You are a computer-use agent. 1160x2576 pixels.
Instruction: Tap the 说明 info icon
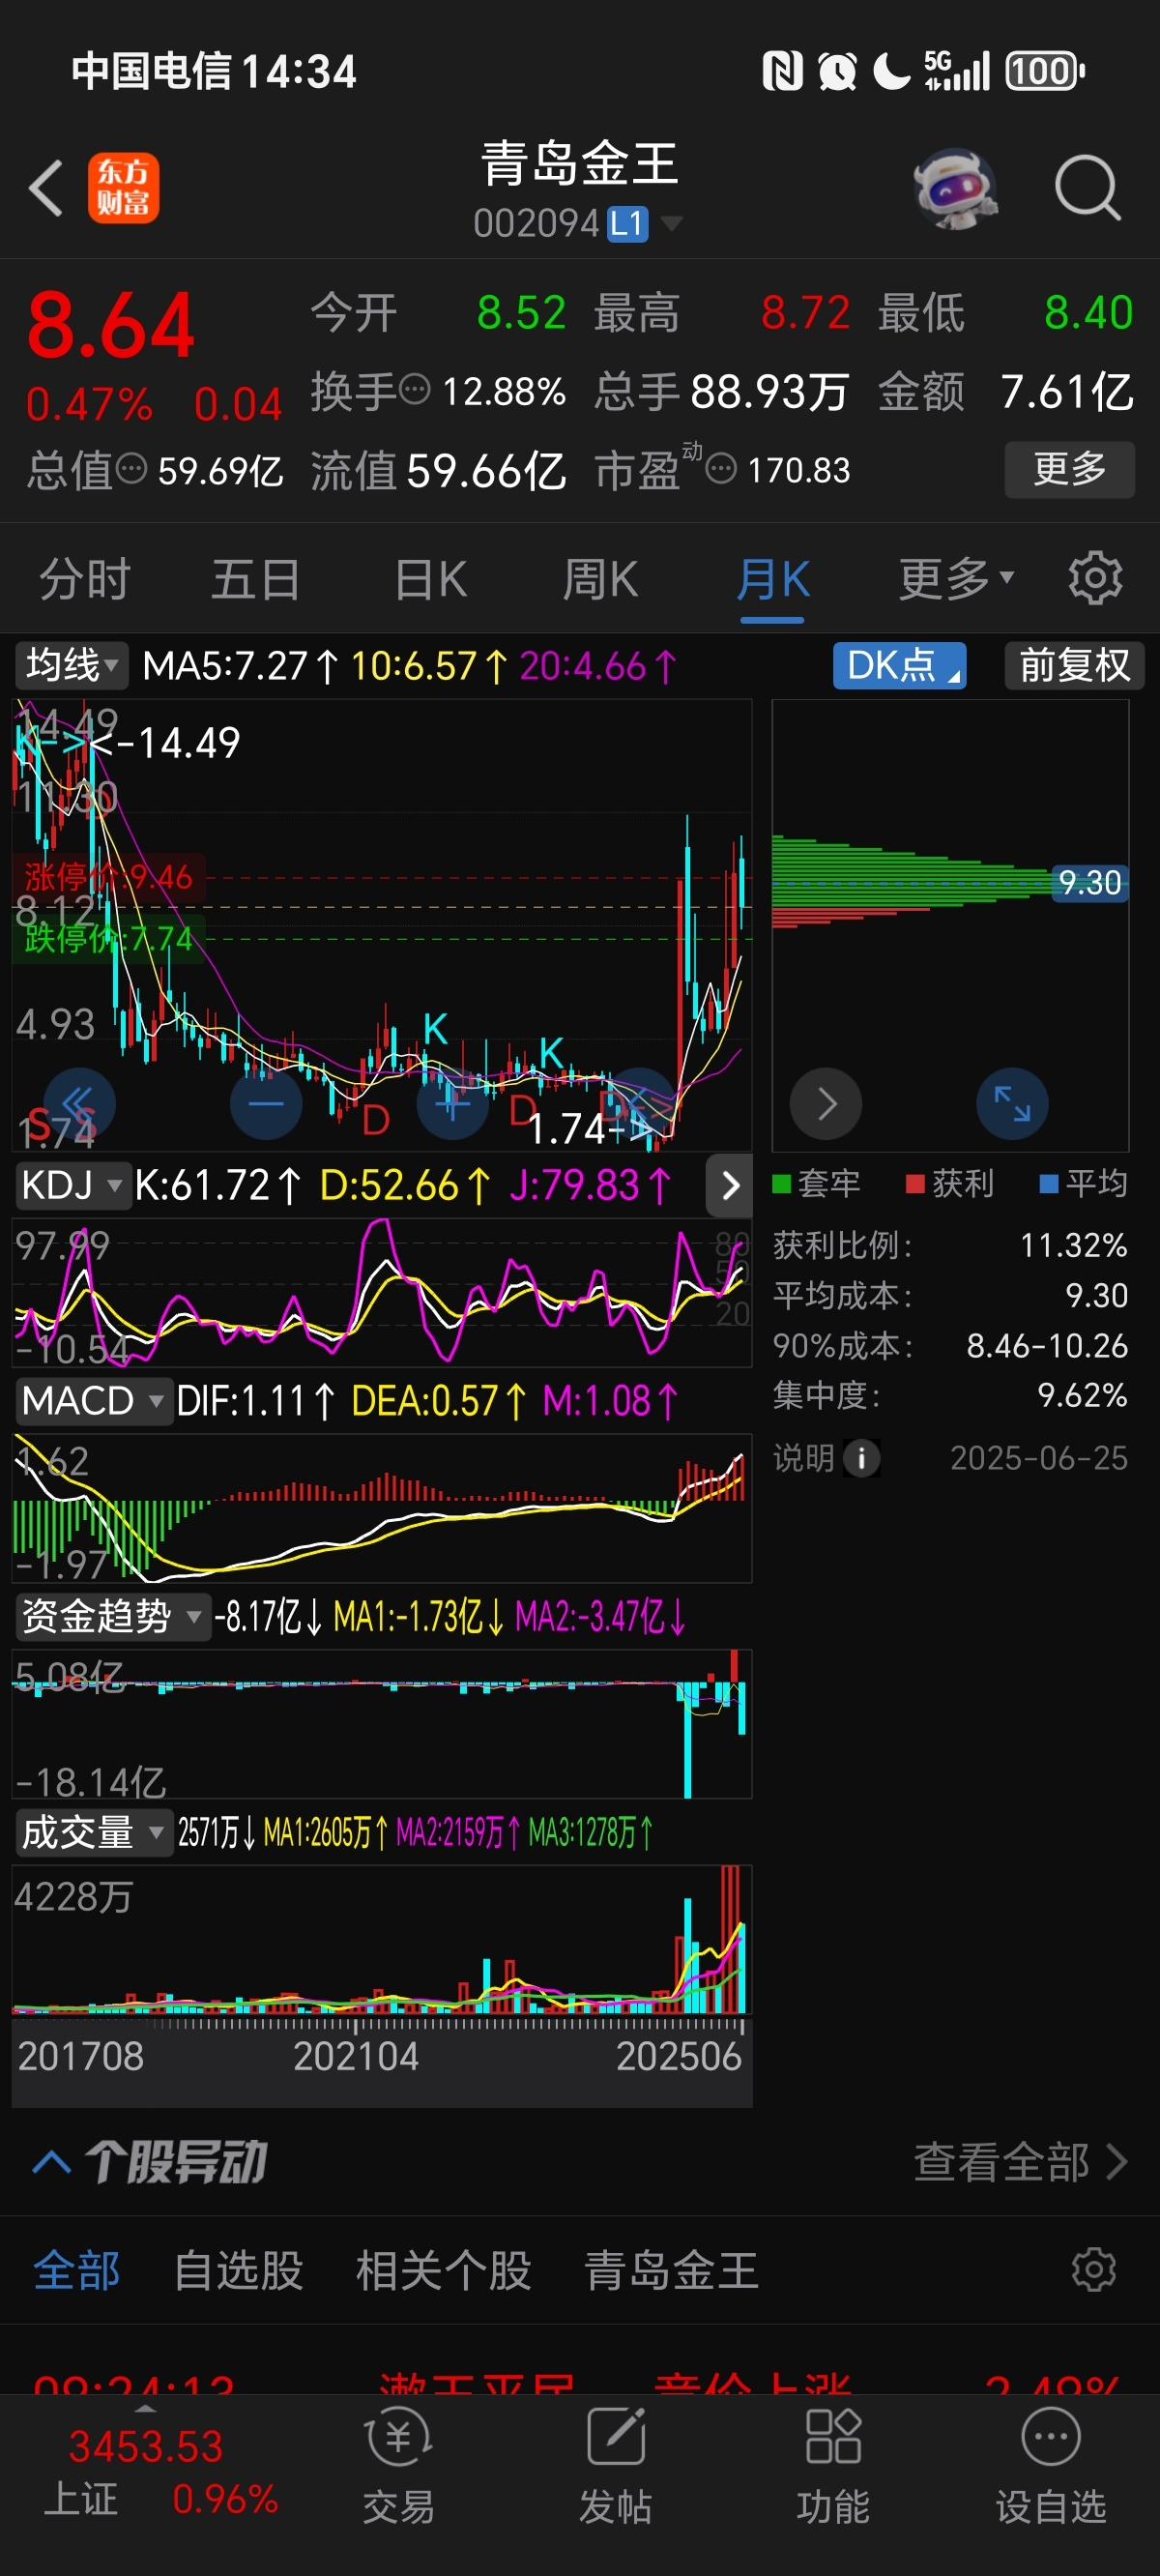pos(862,1458)
